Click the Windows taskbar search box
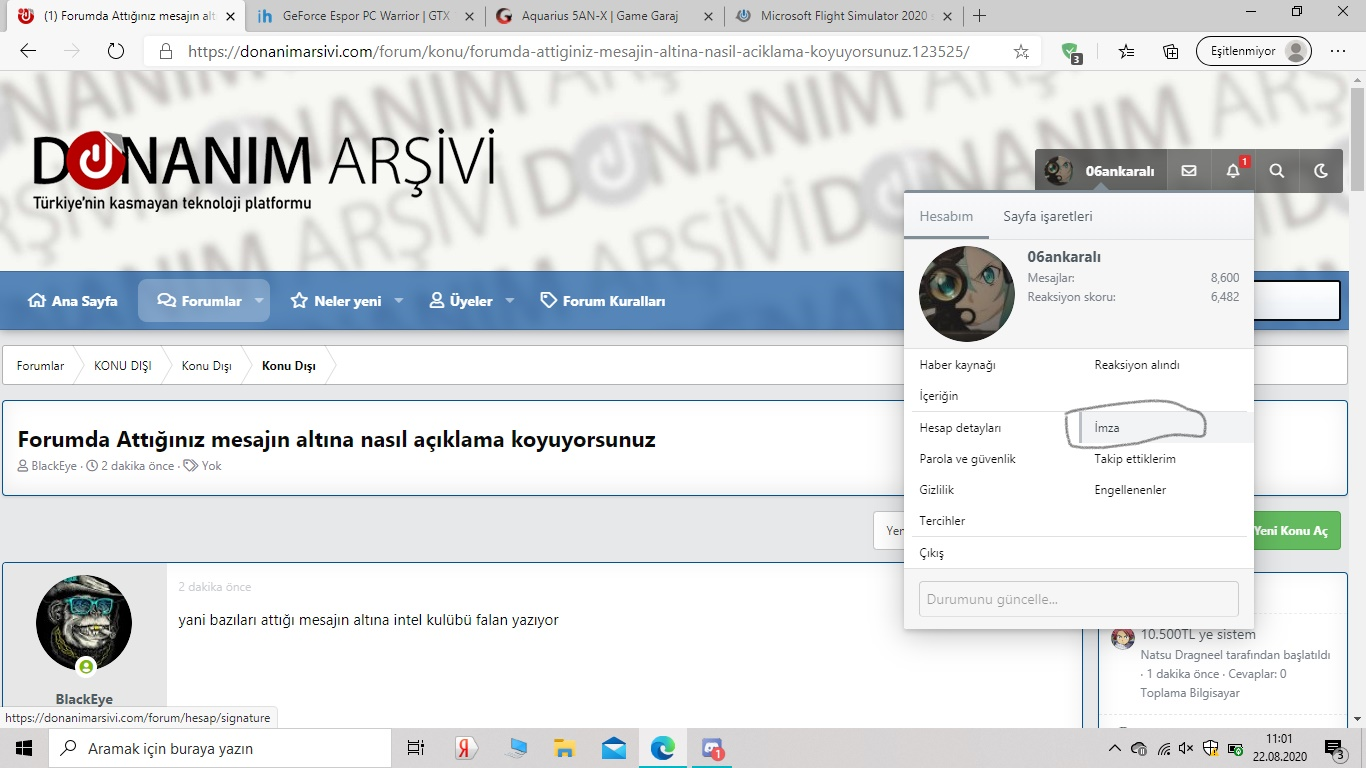The height and width of the screenshot is (768, 1366). coord(220,748)
